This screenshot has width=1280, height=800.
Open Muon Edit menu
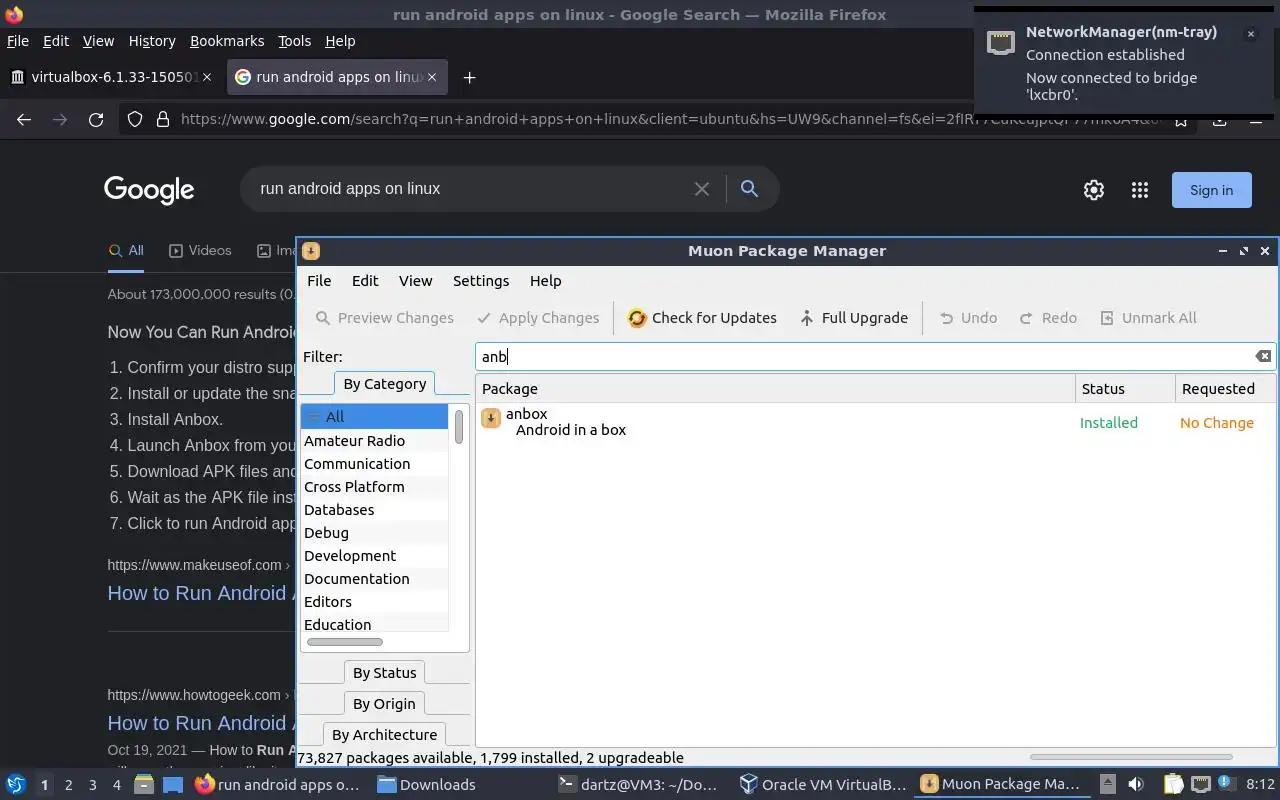pyautogui.click(x=365, y=281)
